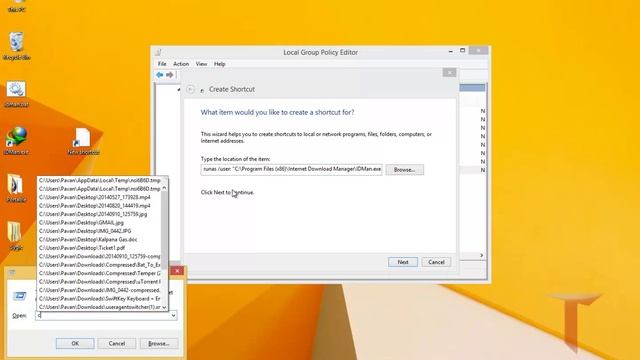640x360 pixels.
Task: Select the Downloads\SwiftKey Keyboard suggestion
Action: (x=99, y=299)
